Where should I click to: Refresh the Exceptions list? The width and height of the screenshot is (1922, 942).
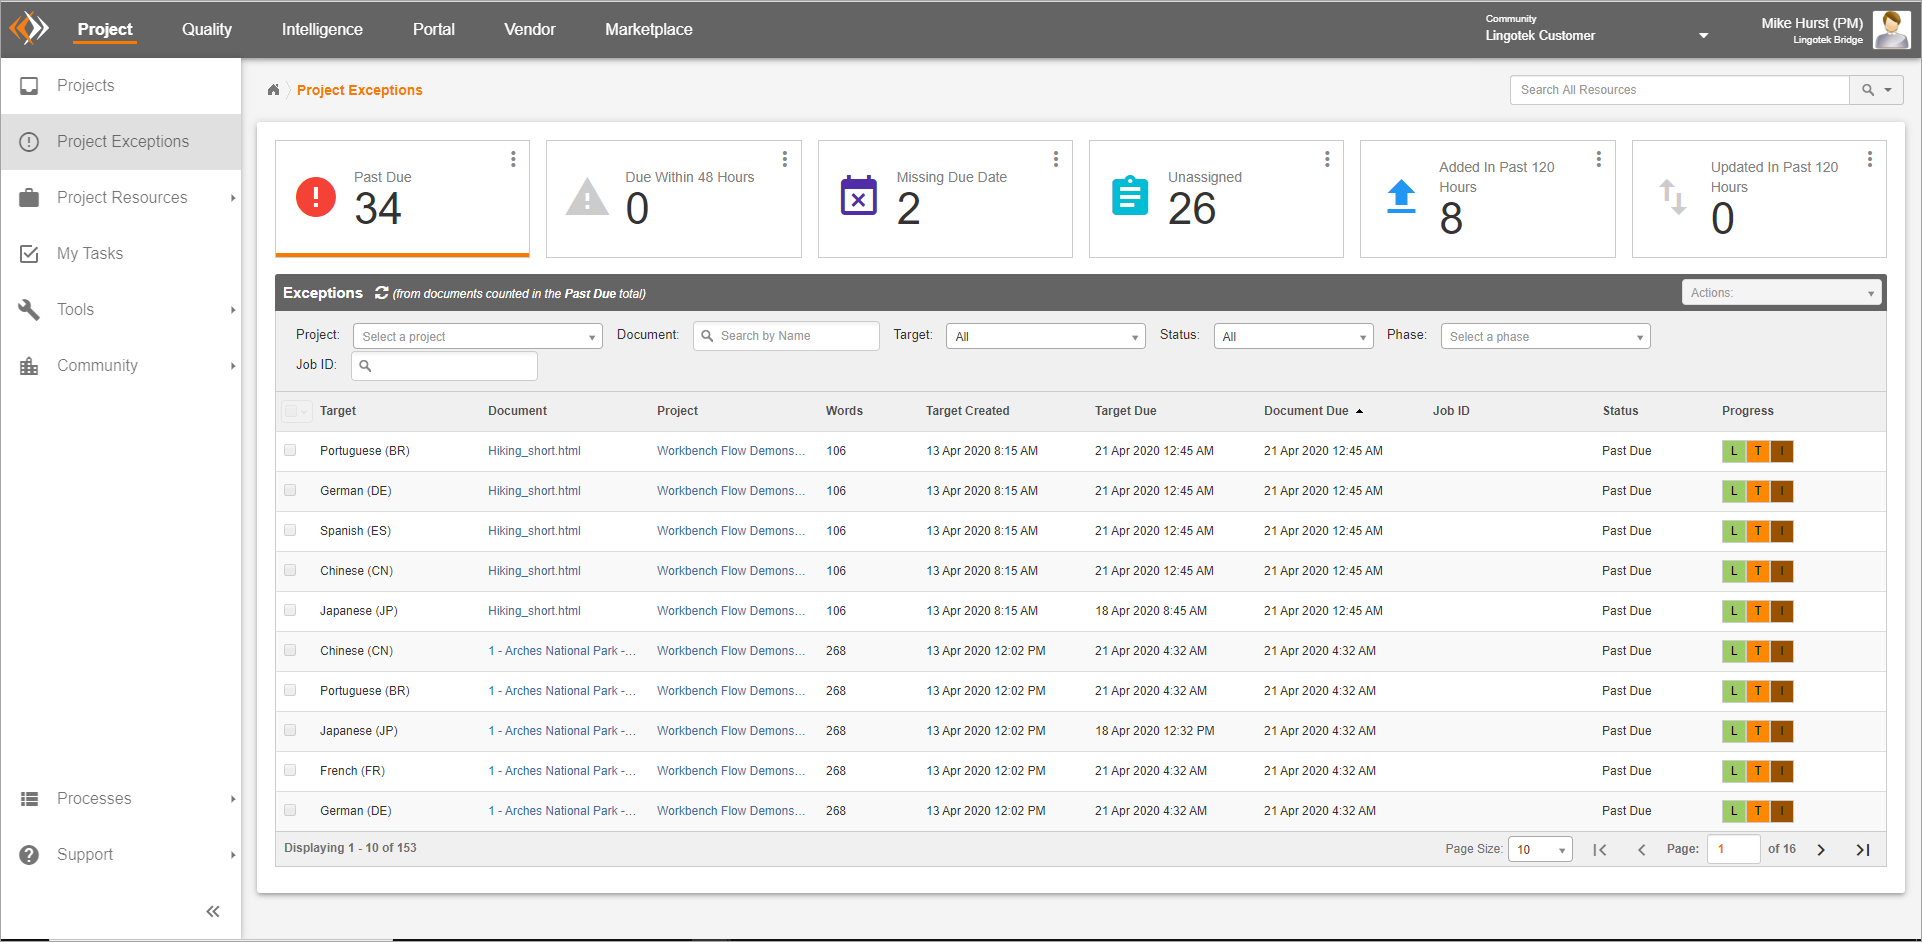381,293
